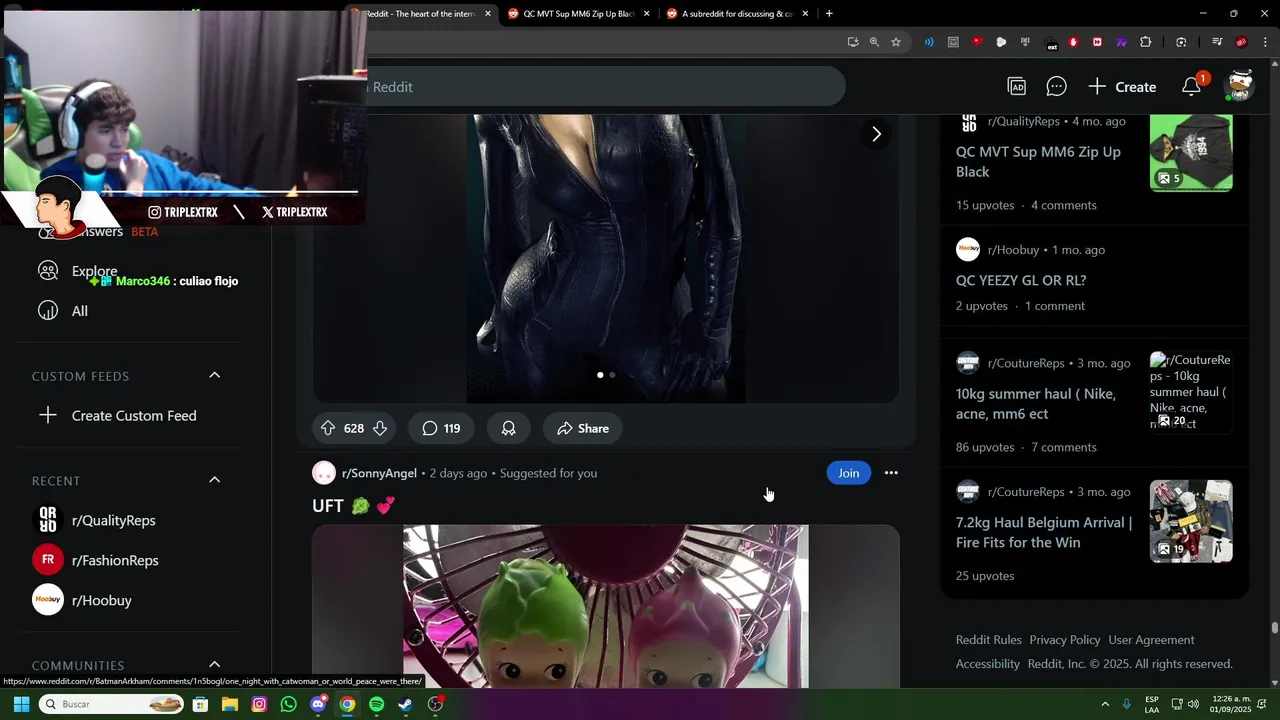This screenshot has height=720, width=1280.
Task: Click the install app icon in address bar
Action: click(x=852, y=42)
